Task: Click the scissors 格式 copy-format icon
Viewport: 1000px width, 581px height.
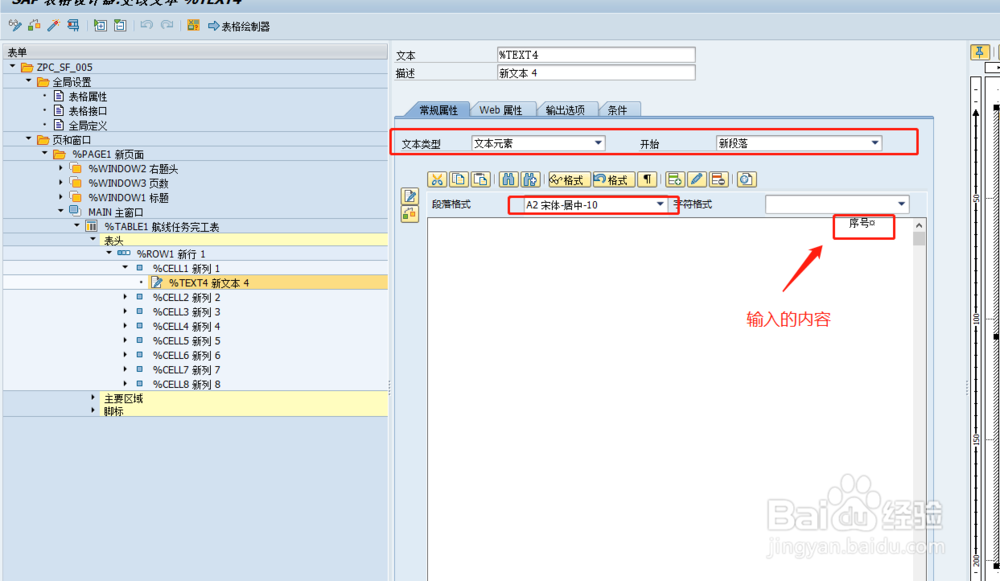Action: (567, 179)
